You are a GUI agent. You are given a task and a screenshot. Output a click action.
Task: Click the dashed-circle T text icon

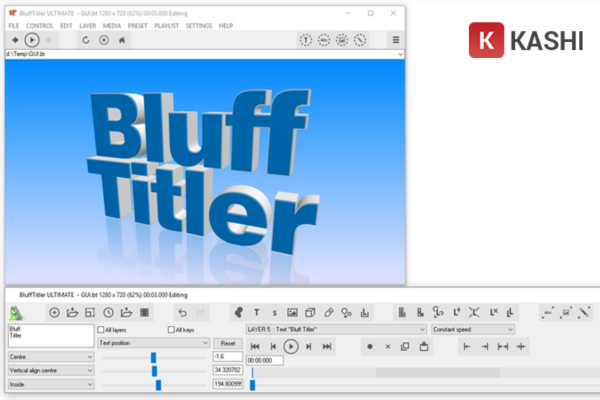[305, 40]
